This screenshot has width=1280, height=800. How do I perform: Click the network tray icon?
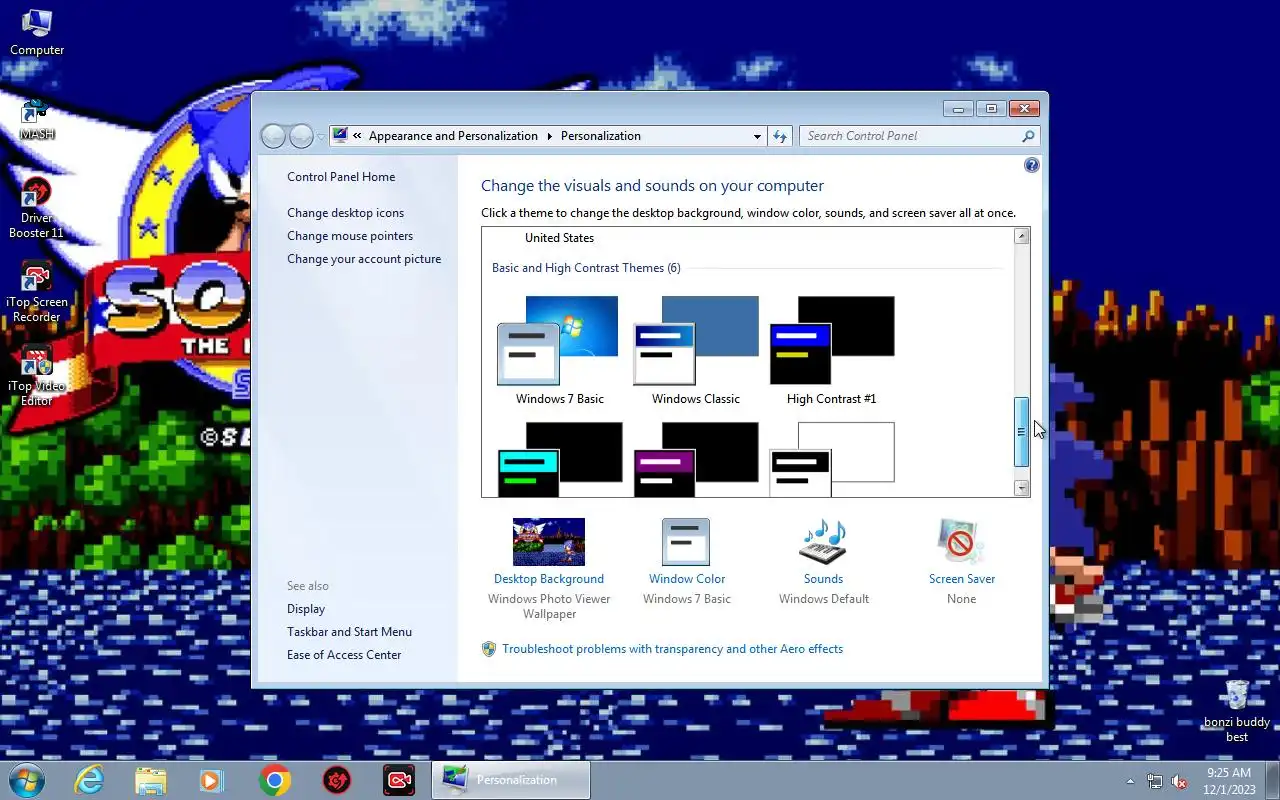(1155, 781)
